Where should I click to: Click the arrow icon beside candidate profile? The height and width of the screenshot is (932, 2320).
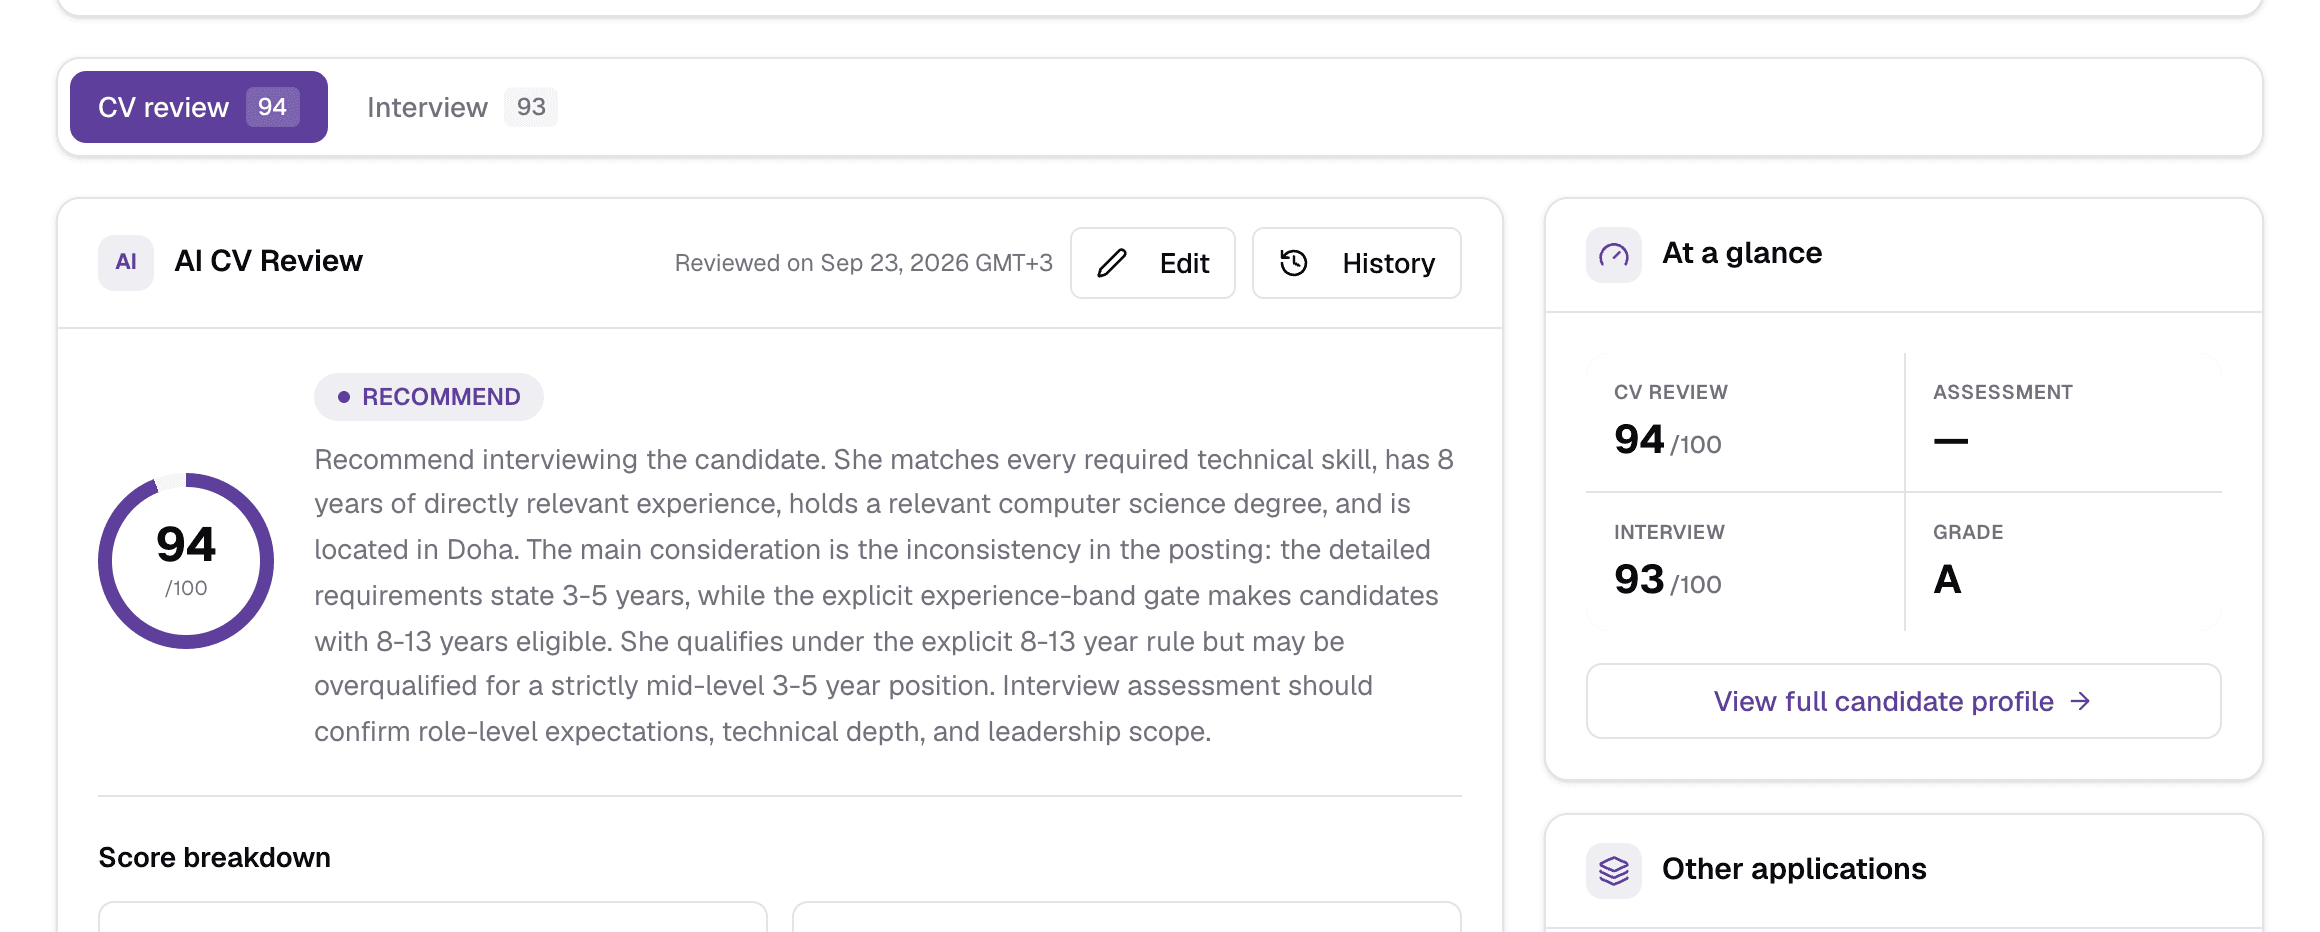click(2081, 701)
